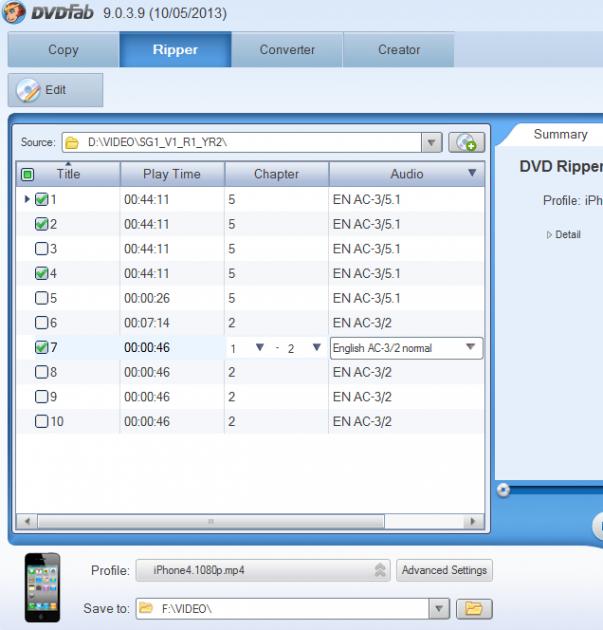Open the Creator tab
This screenshot has height=630, width=603.
coord(399,49)
